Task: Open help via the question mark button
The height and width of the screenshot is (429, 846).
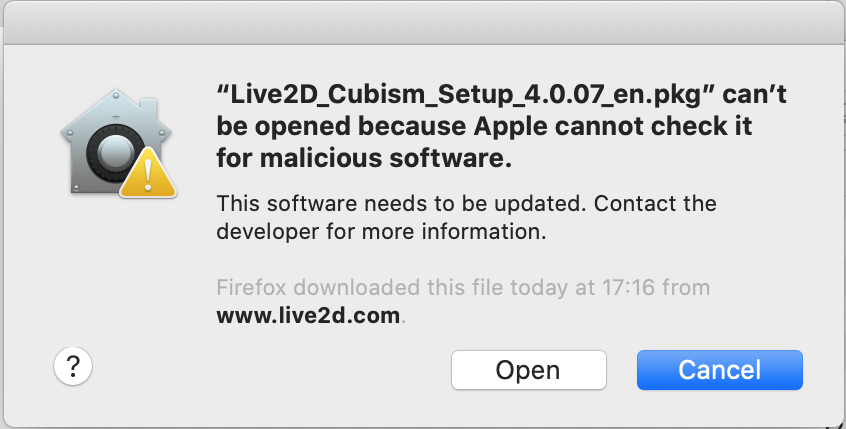Action: pyautogui.click(x=73, y=366)
